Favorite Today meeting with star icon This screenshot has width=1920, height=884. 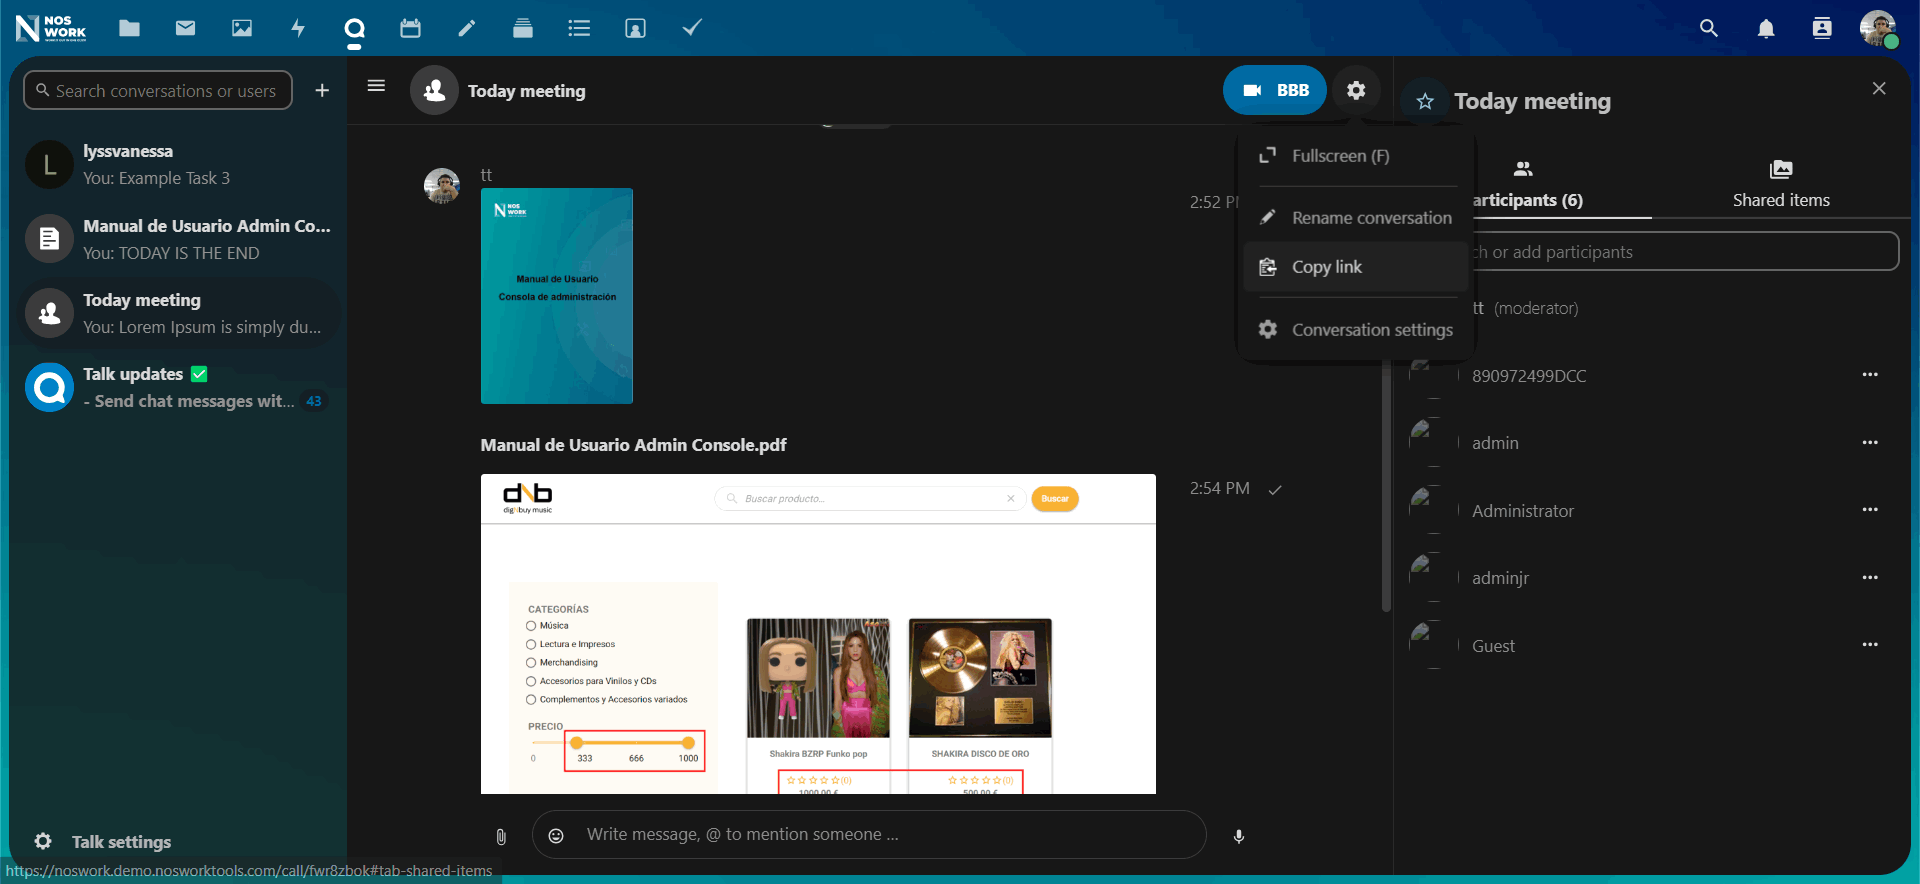click(1425, 102)
